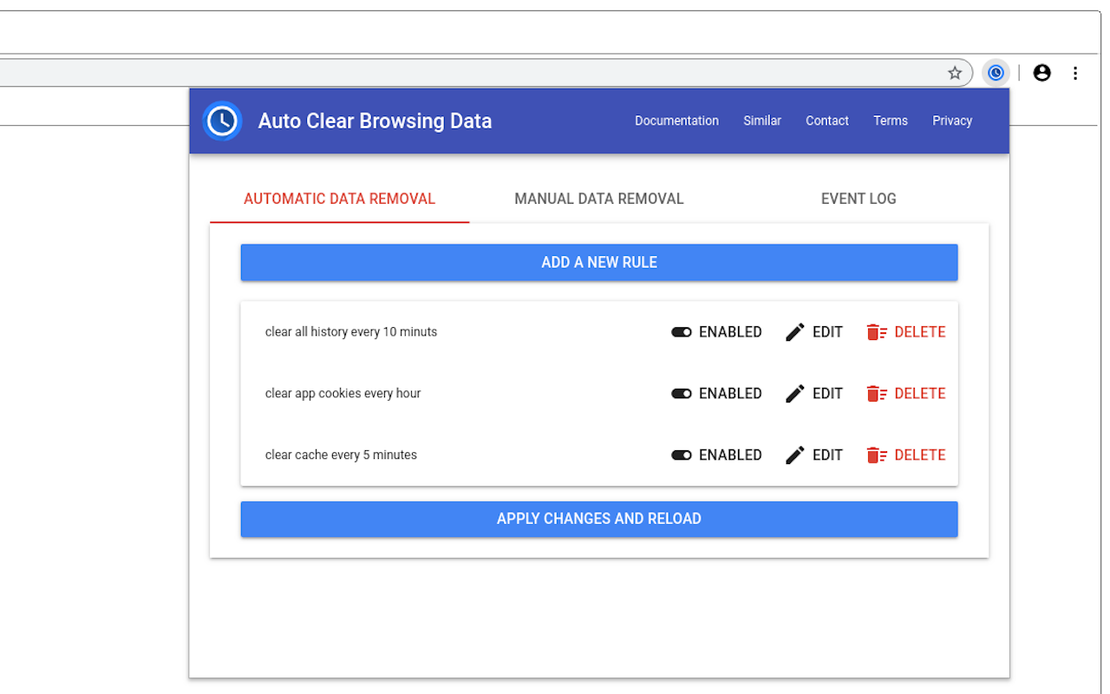Click the trash icon beside the cache rule
1110x694 pixels.
(877, 454)
